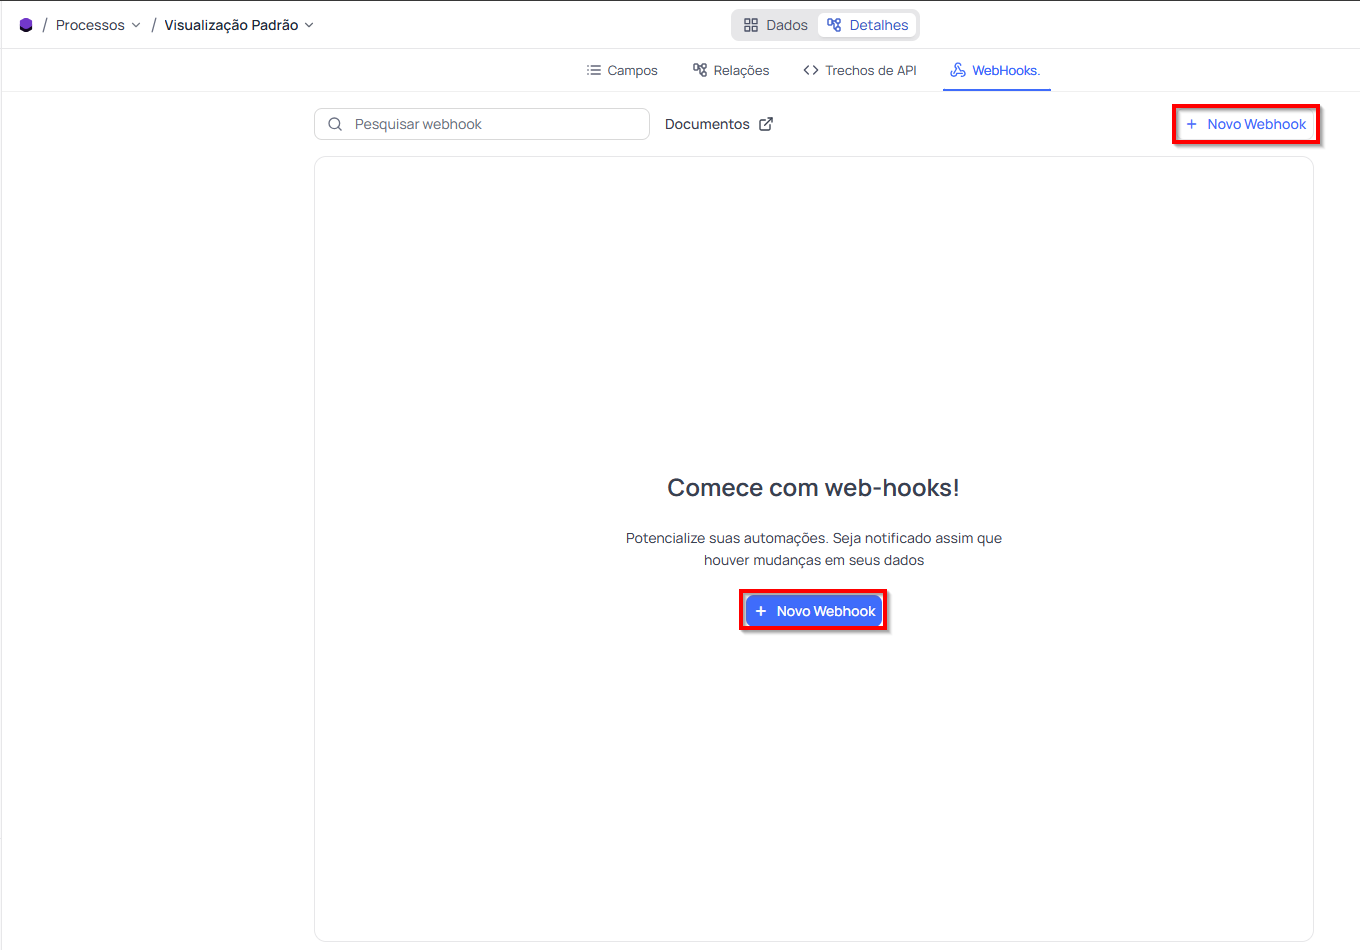Image resolution: width=1360 pixels, height=950 pixels.
Task: Select Detalhes in the view switcher
Action: tap(866, 24)
